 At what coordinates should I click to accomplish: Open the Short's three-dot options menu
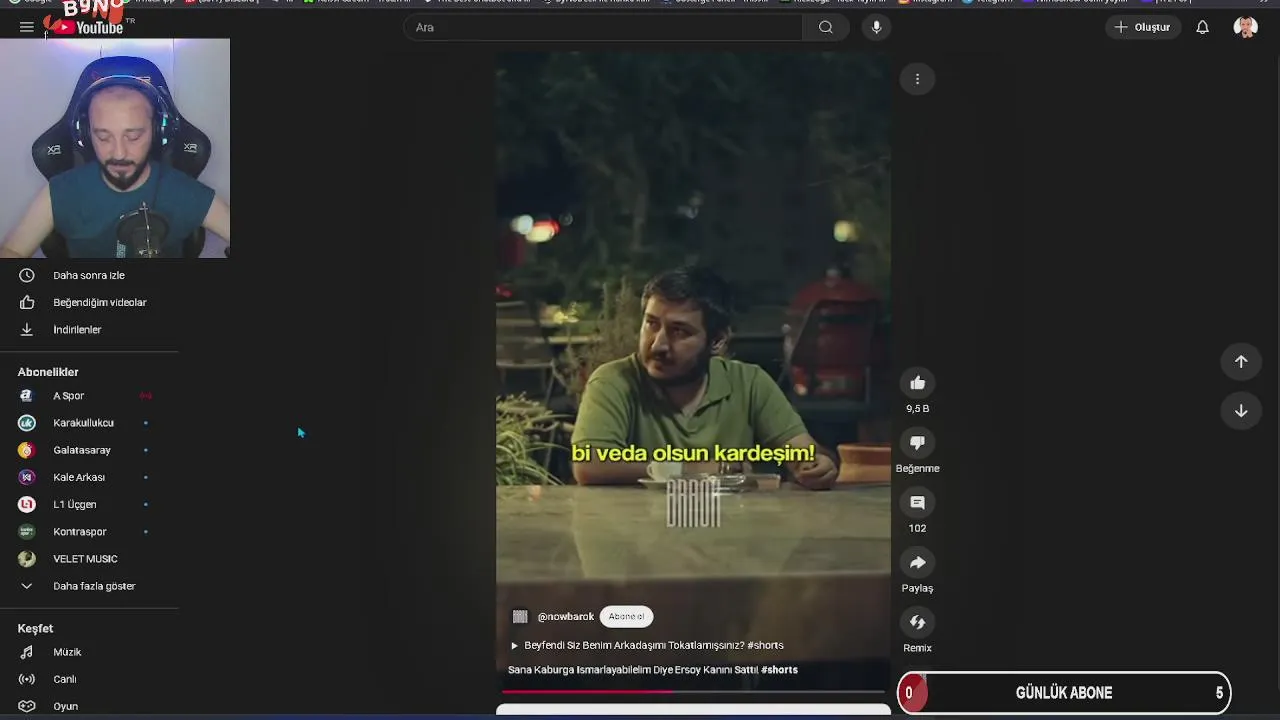(917, 79)
